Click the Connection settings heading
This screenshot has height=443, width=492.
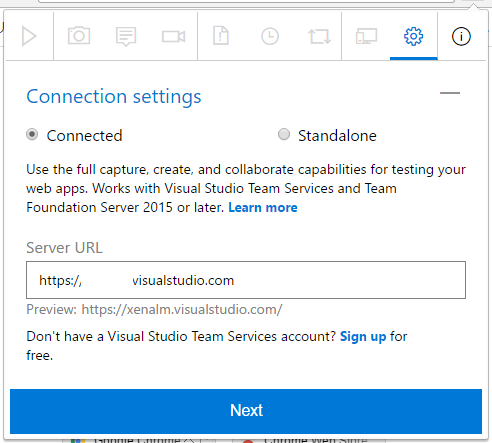coord(114,97)
